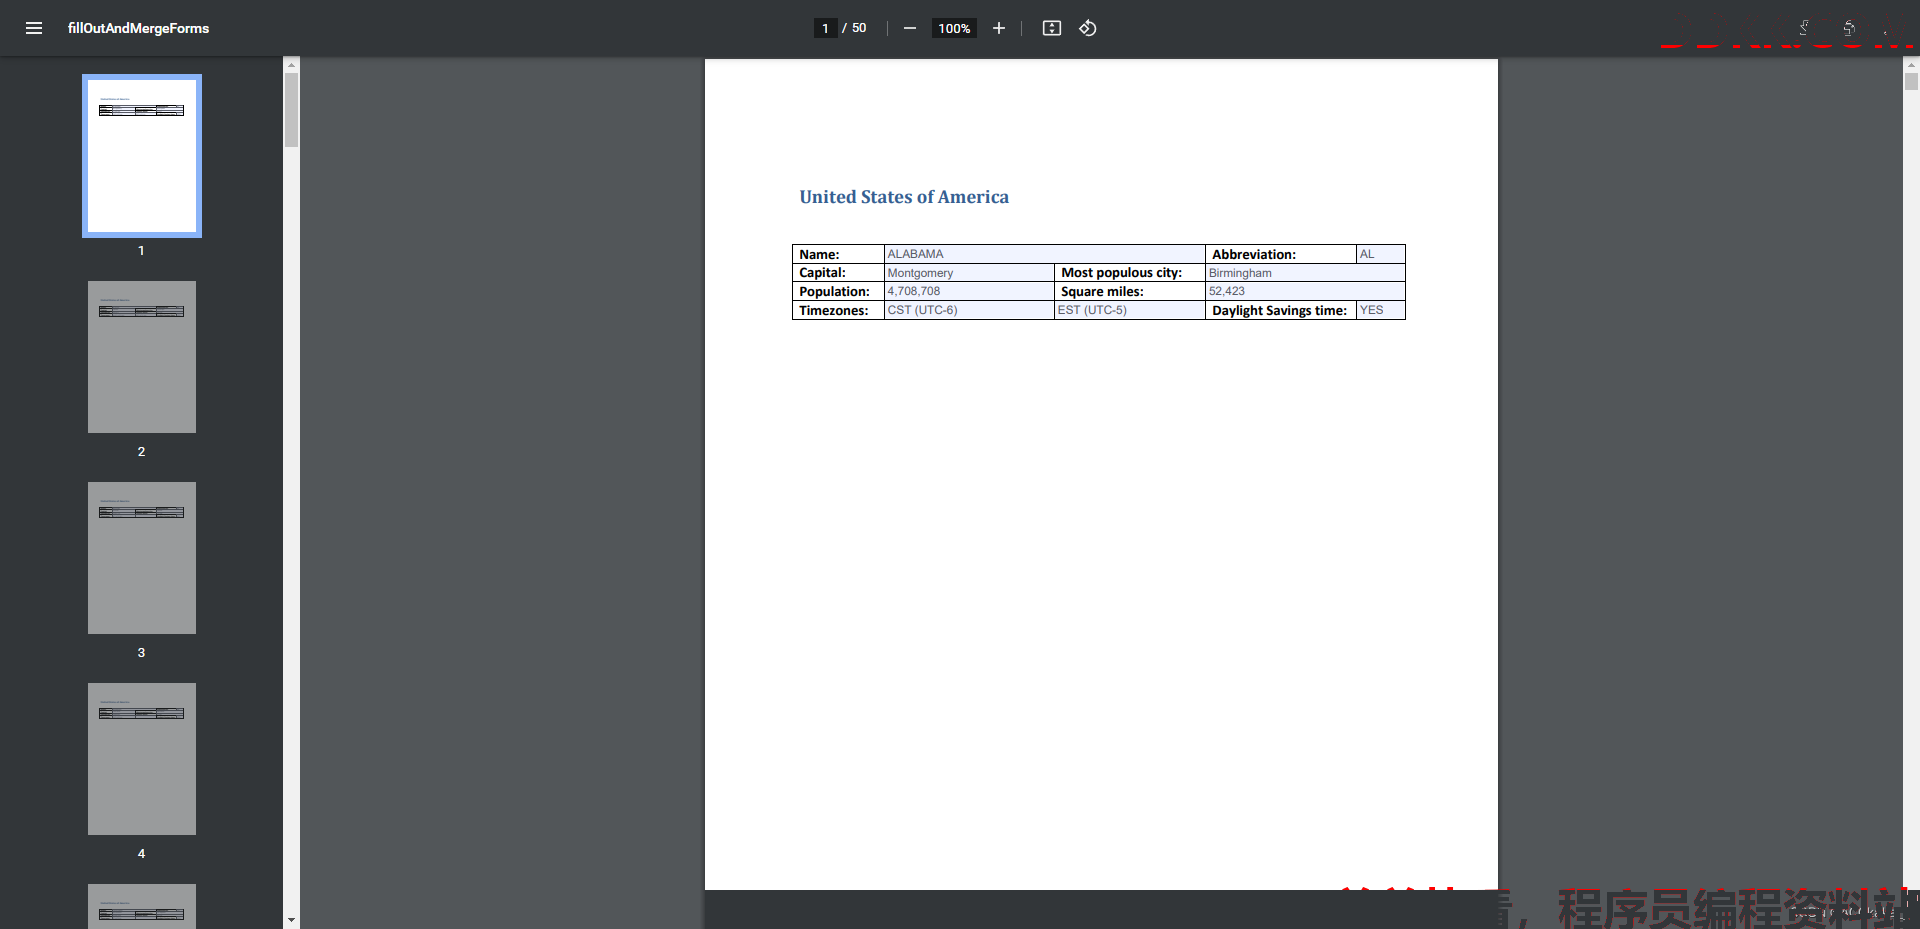This screenshot has height=929, width=1920.
Task: Click the timezone field CST (UTC-6)
Action: tap(969, 310)
